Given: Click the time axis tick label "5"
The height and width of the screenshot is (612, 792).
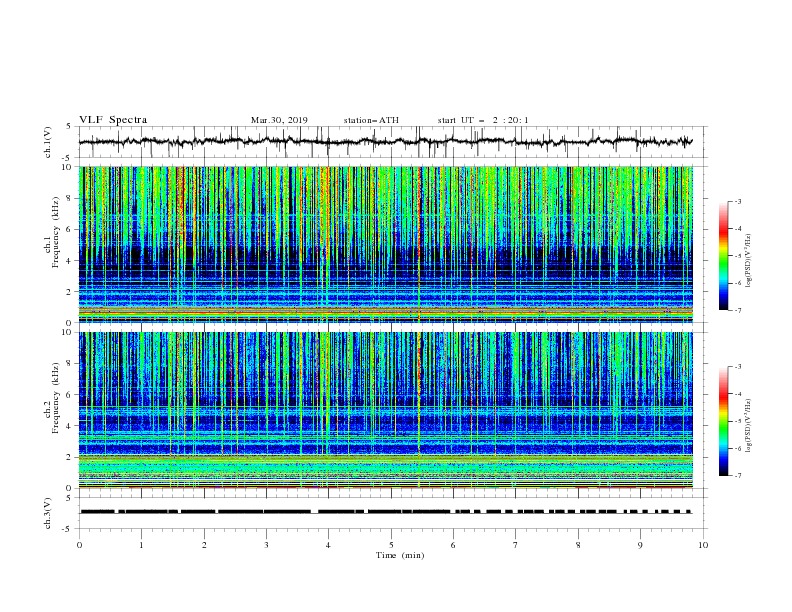Looking at the screenshot, I should [x=391, y=545].
